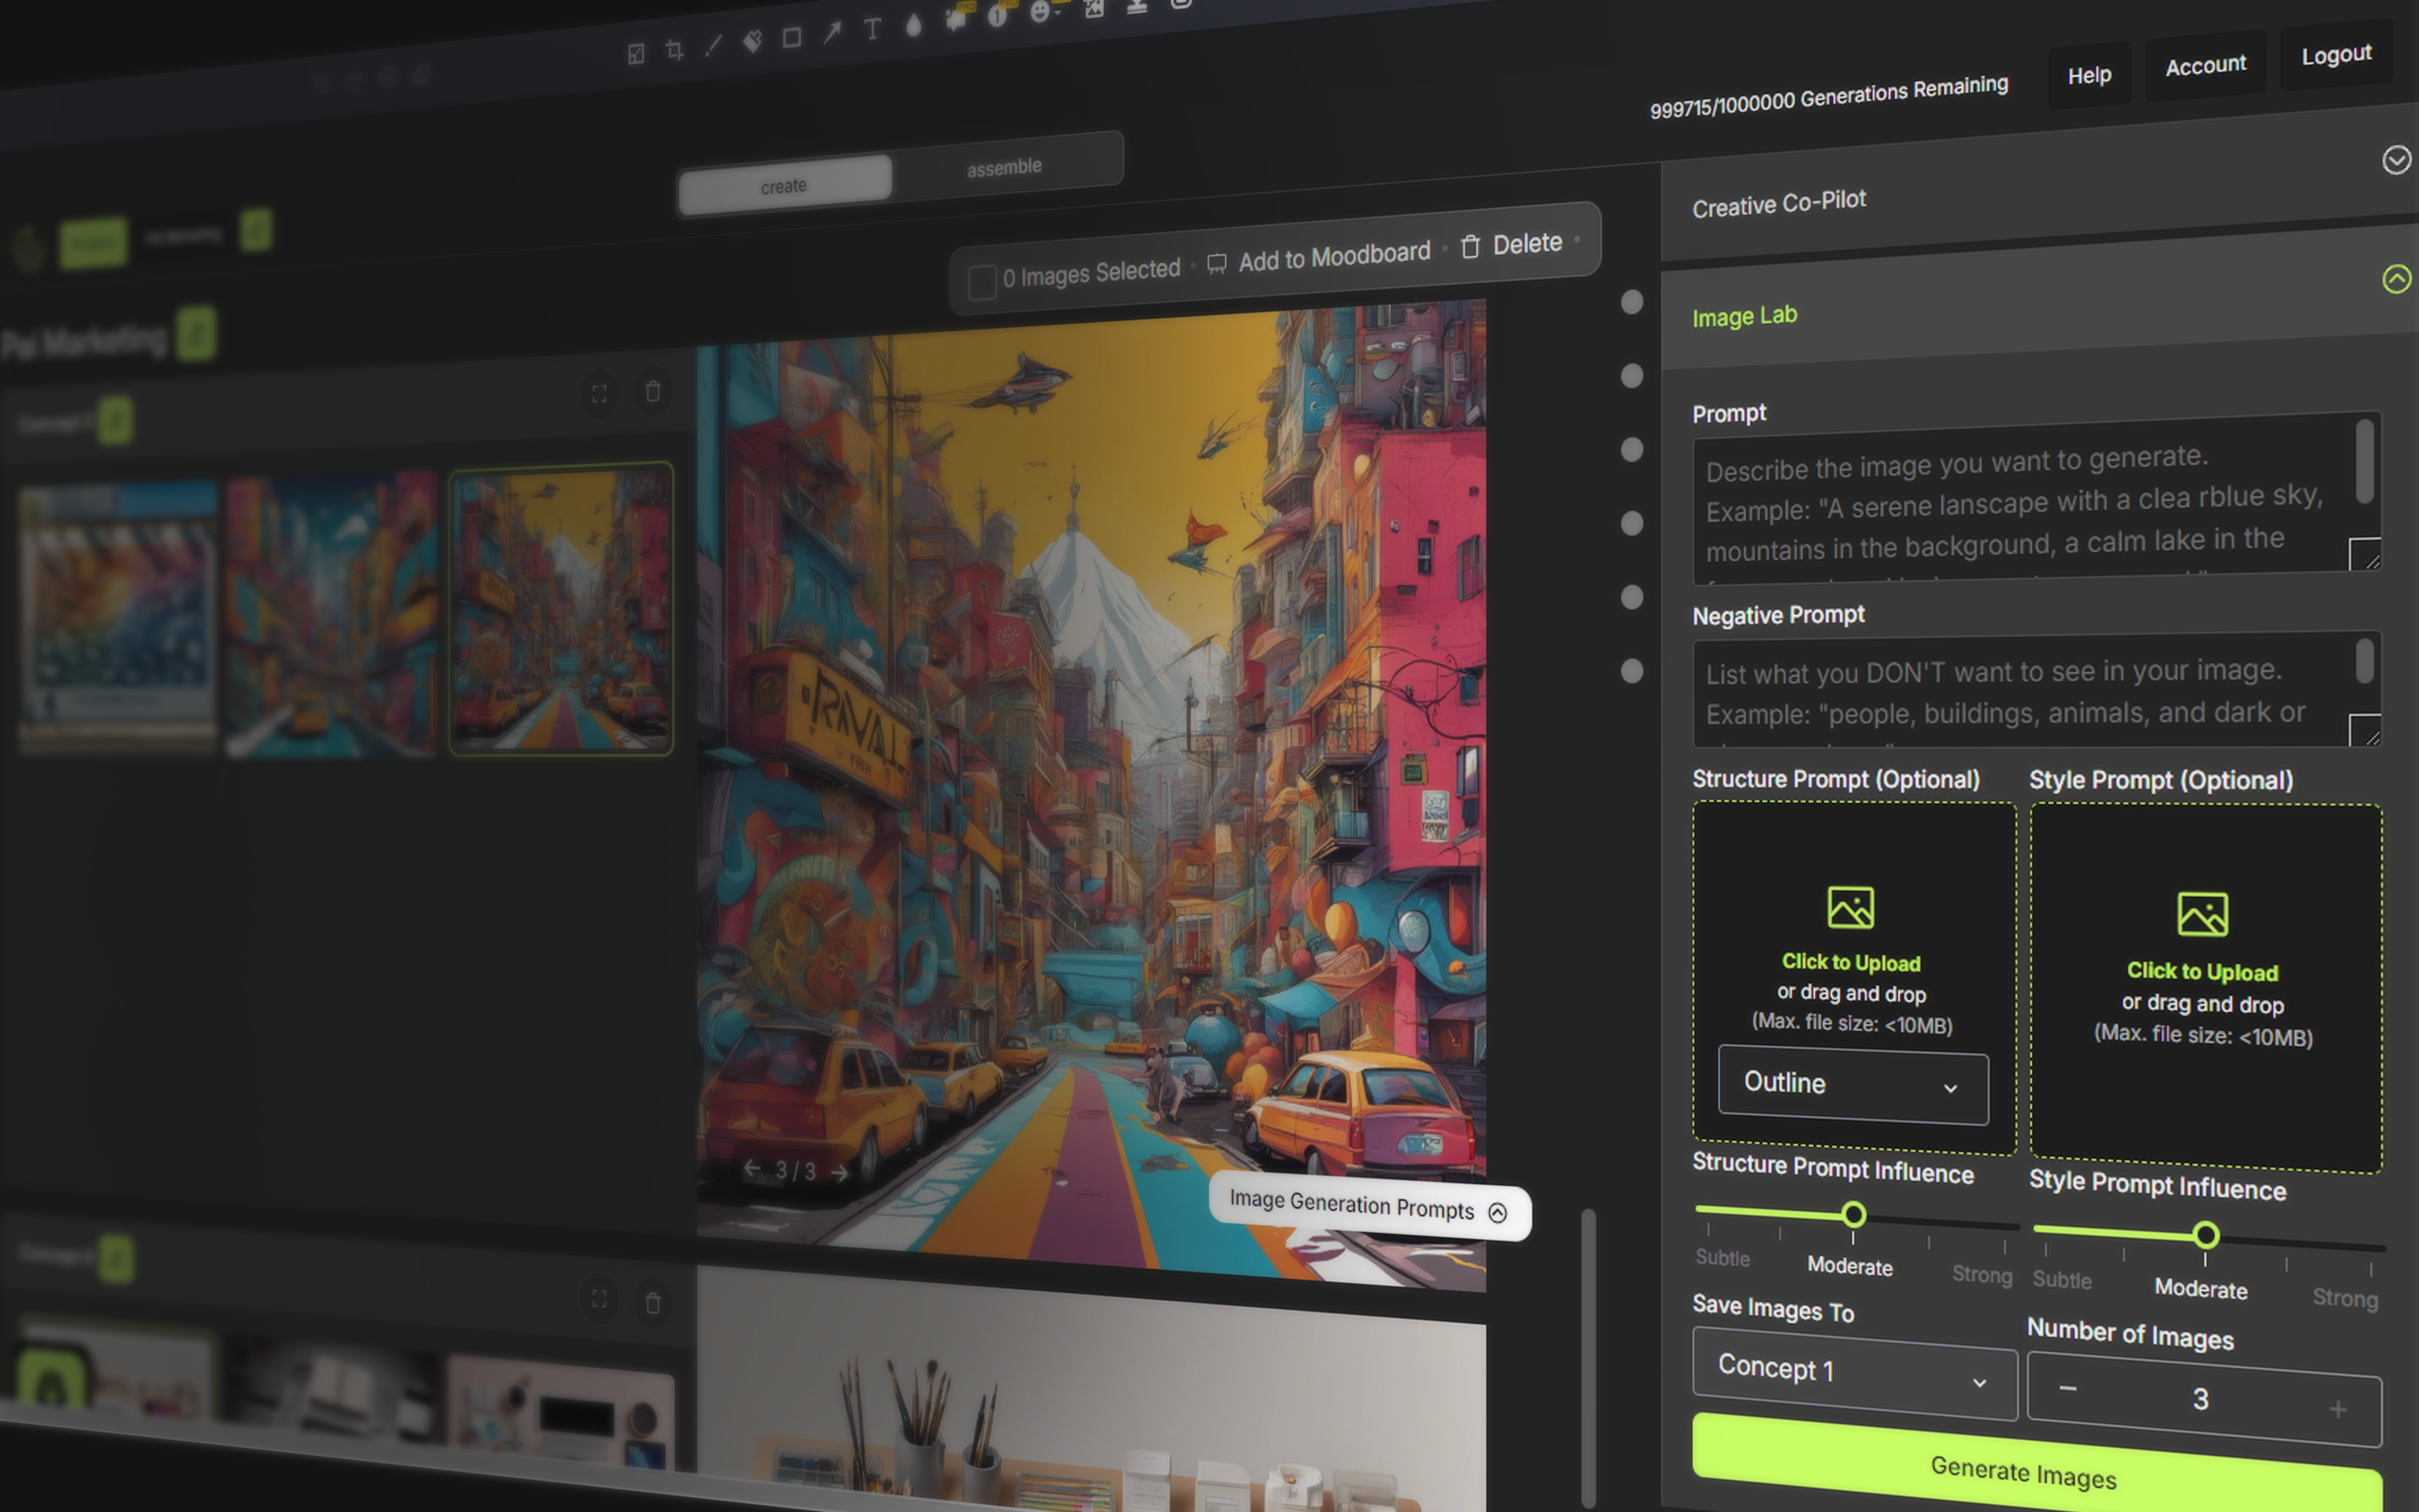Select the Crop tool

click(675, 49)
